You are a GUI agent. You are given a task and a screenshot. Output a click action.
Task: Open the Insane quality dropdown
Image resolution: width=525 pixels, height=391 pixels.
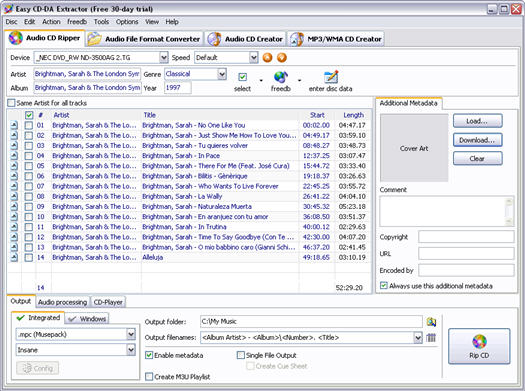point(131,350)
